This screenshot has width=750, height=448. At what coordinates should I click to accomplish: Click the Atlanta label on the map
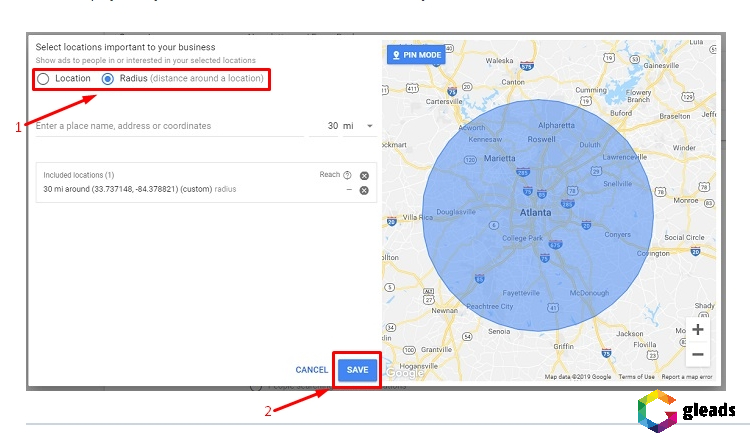click(x=536, y=213)
